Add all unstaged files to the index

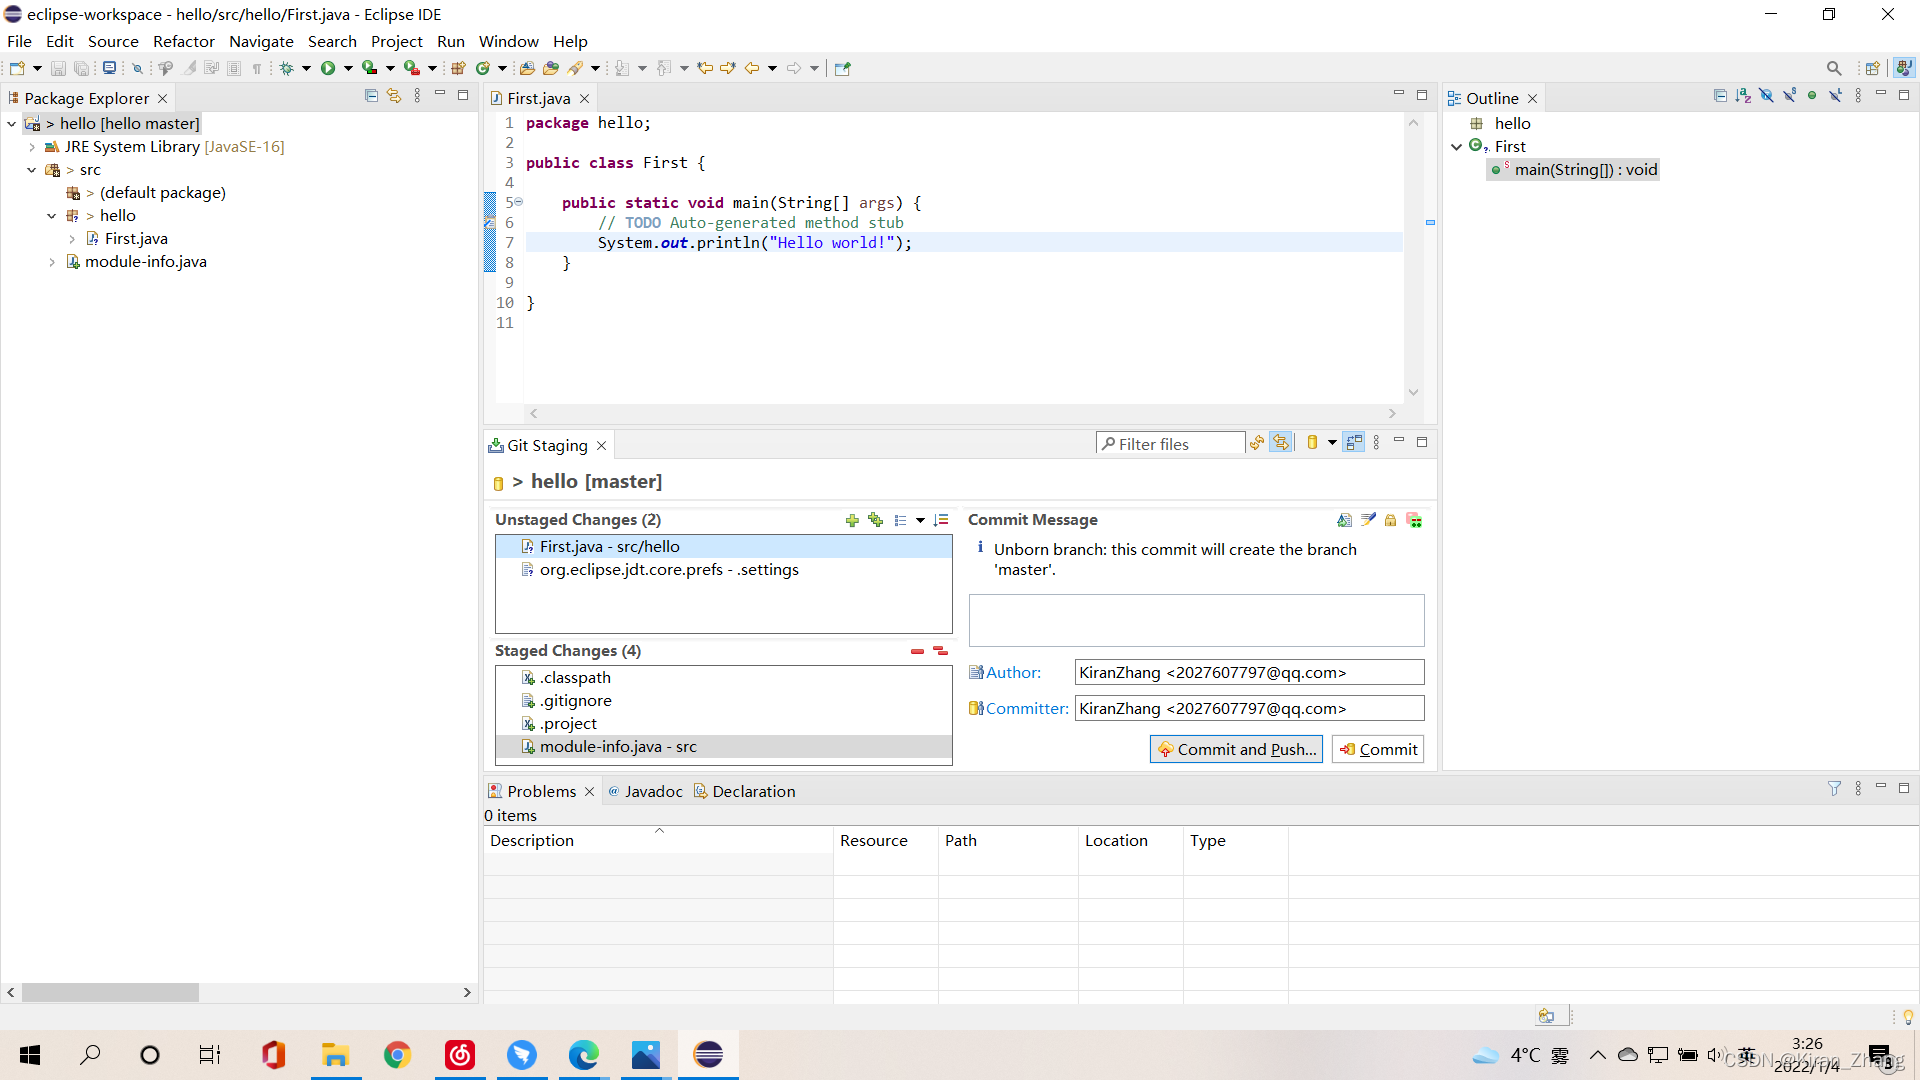(x=876, y=520)
